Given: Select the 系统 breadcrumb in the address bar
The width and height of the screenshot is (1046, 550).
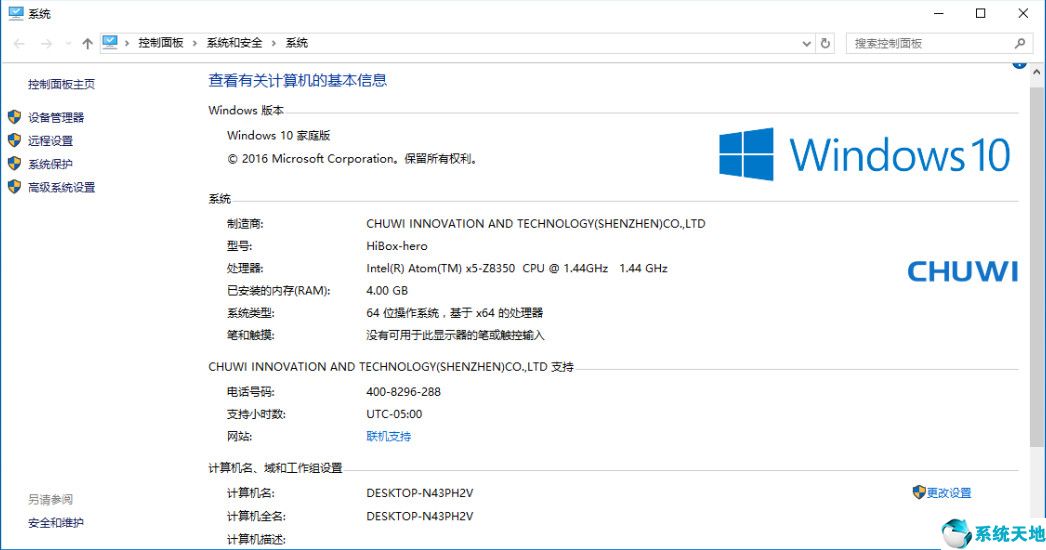Looking at the screenshot, I should (x=297, y=43).
